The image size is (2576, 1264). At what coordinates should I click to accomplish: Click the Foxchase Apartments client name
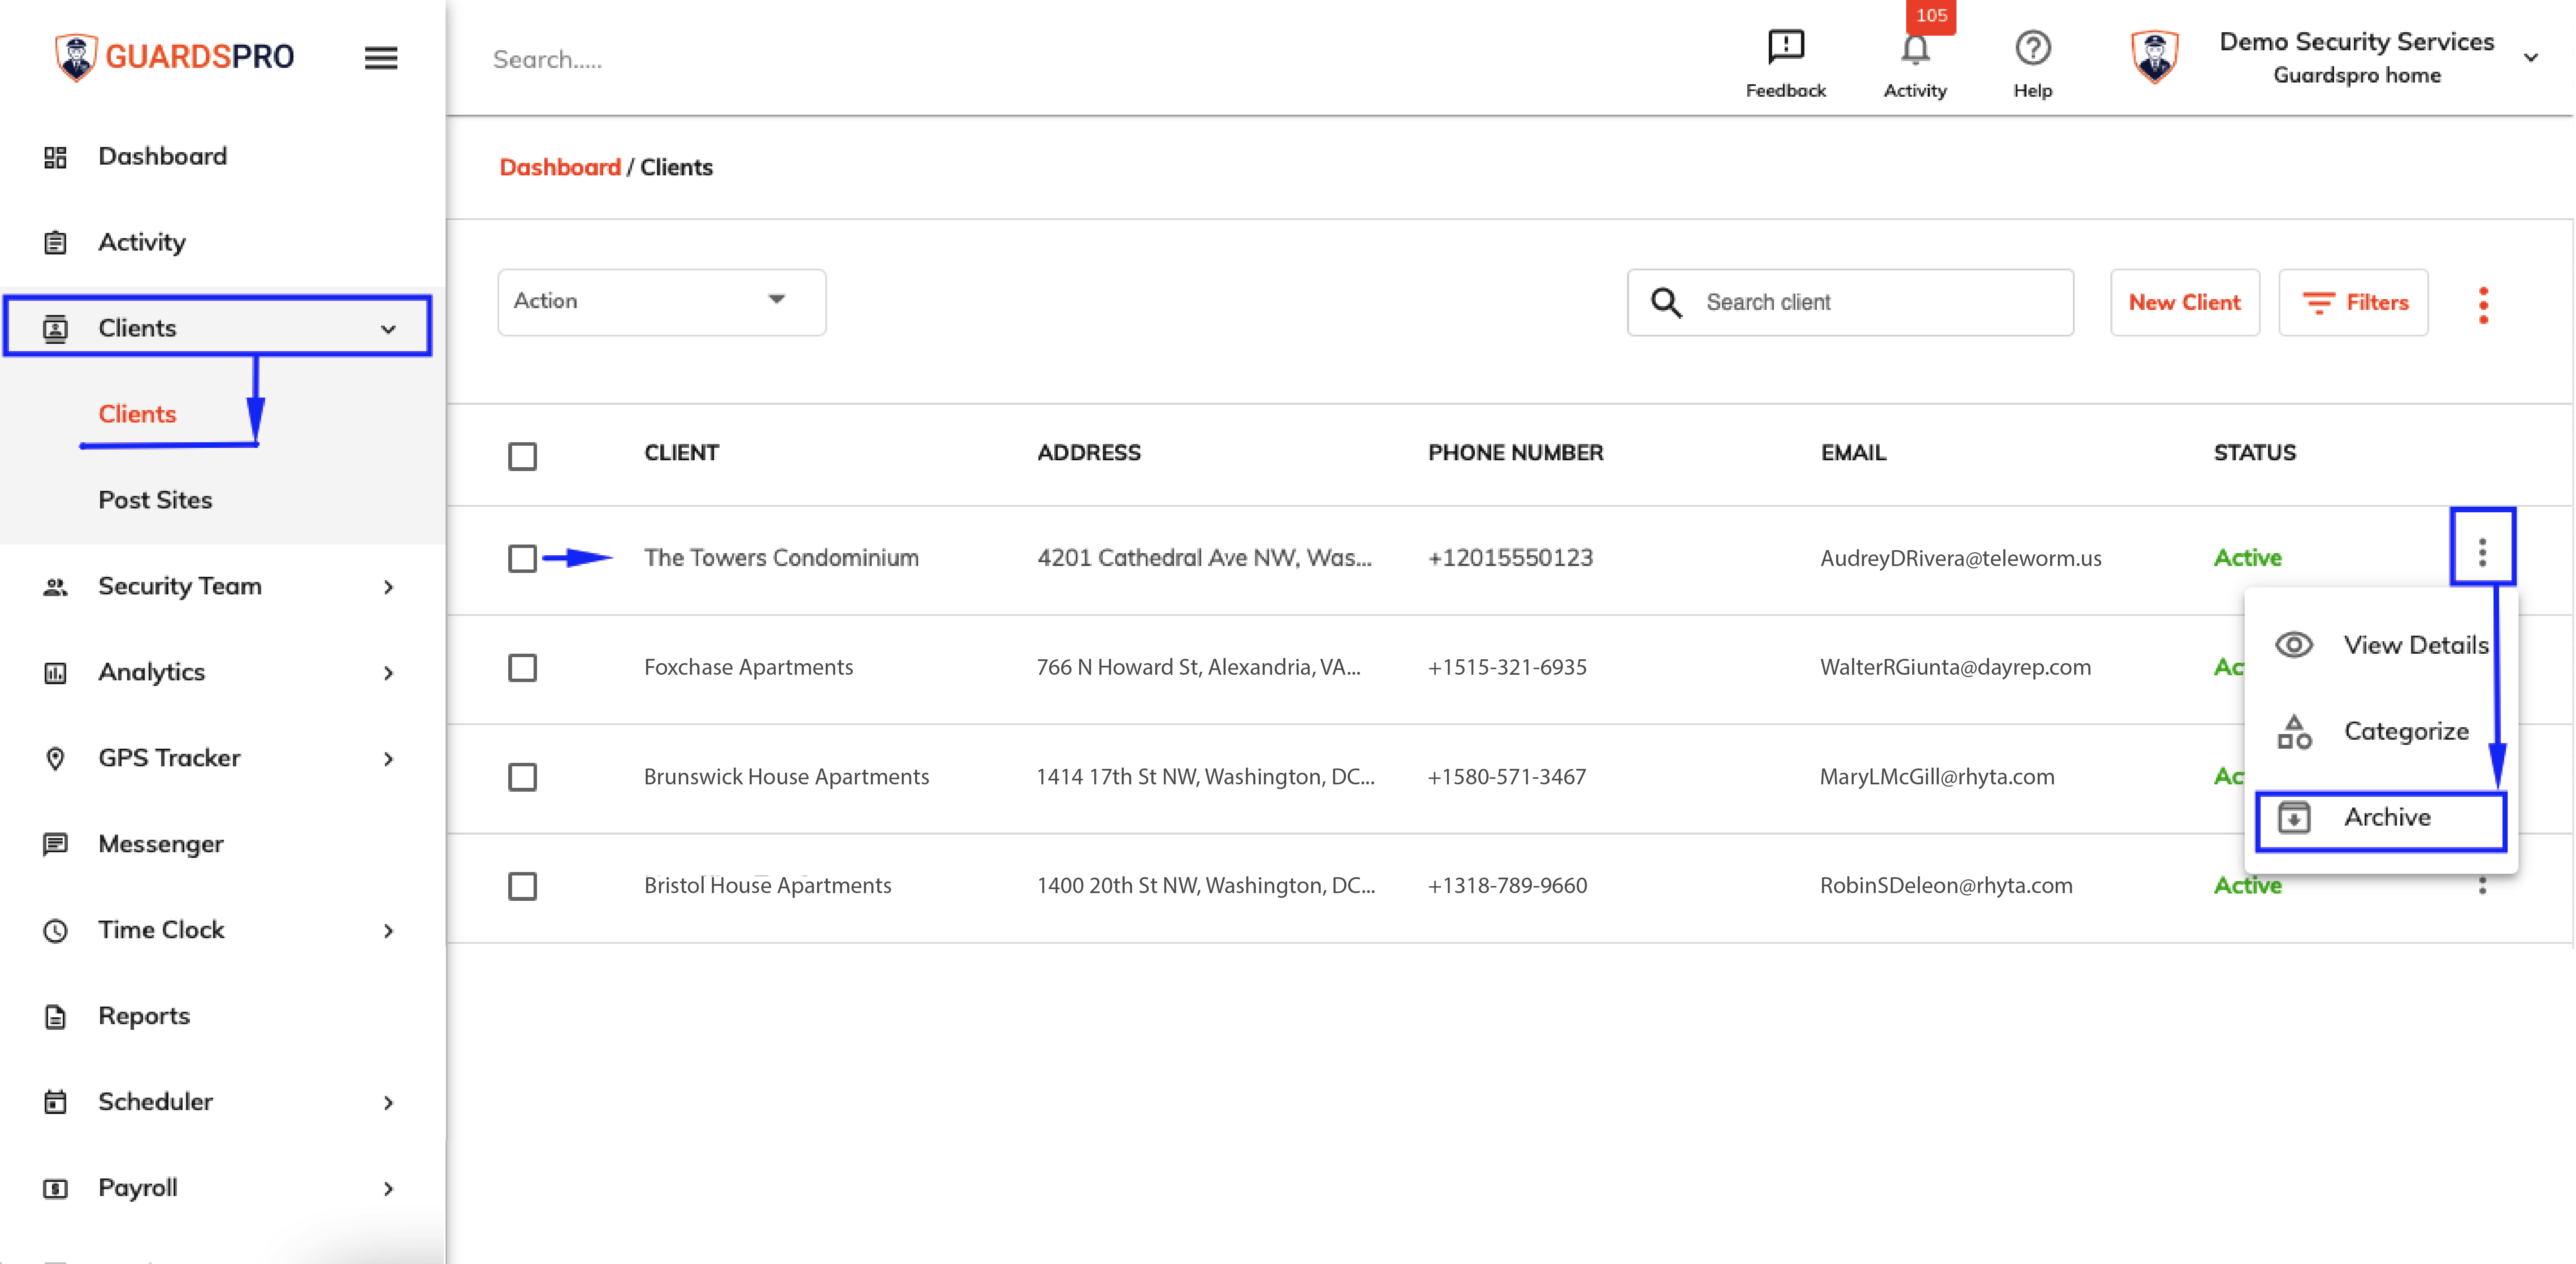(x=748, y=667)
